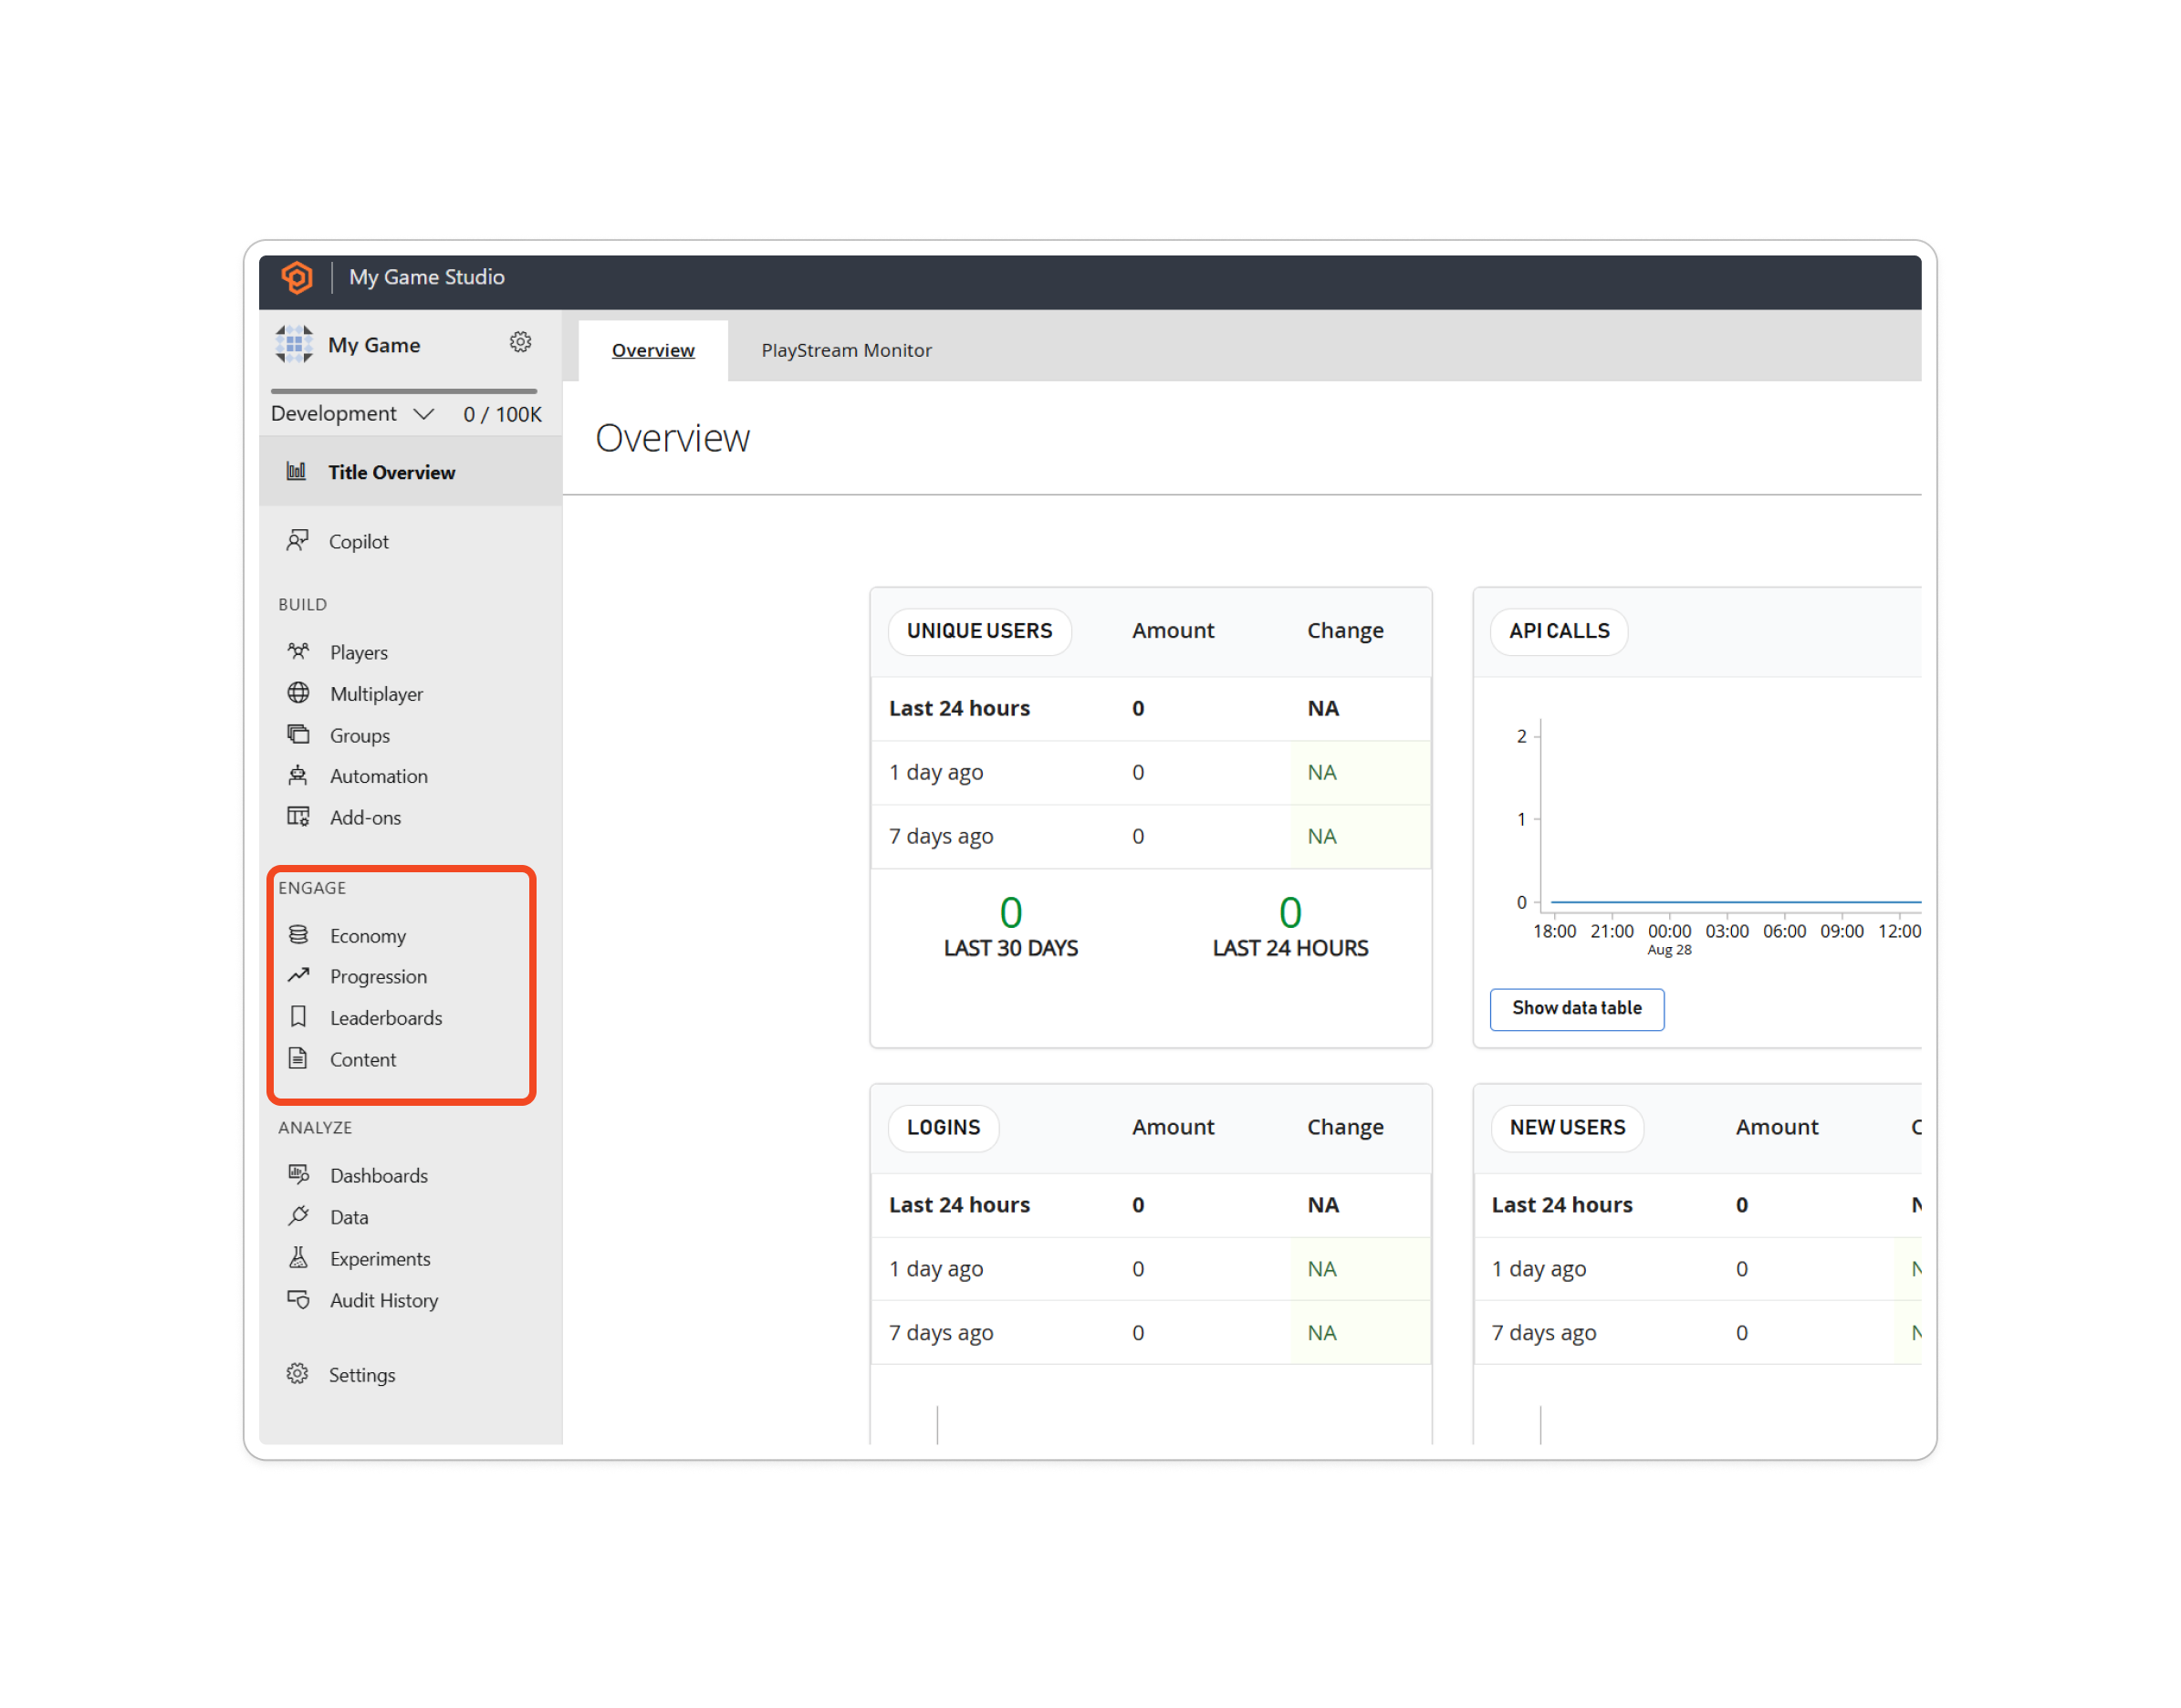Image resolution: width=2181 pixels, height=1708 pixels.
Task: Click the Economy icon in Engage section
Action: pos(297,932)
